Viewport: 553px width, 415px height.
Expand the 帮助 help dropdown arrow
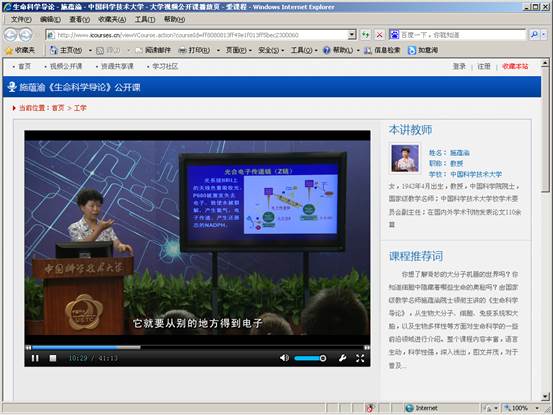(x=358, y=51)
